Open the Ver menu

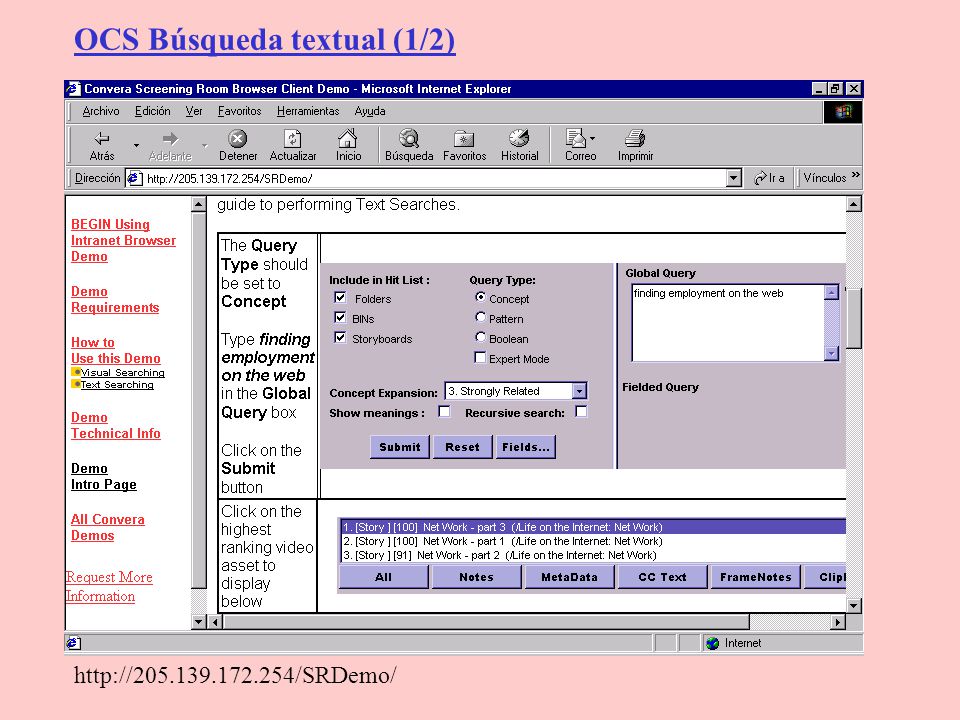click(194, 111)
